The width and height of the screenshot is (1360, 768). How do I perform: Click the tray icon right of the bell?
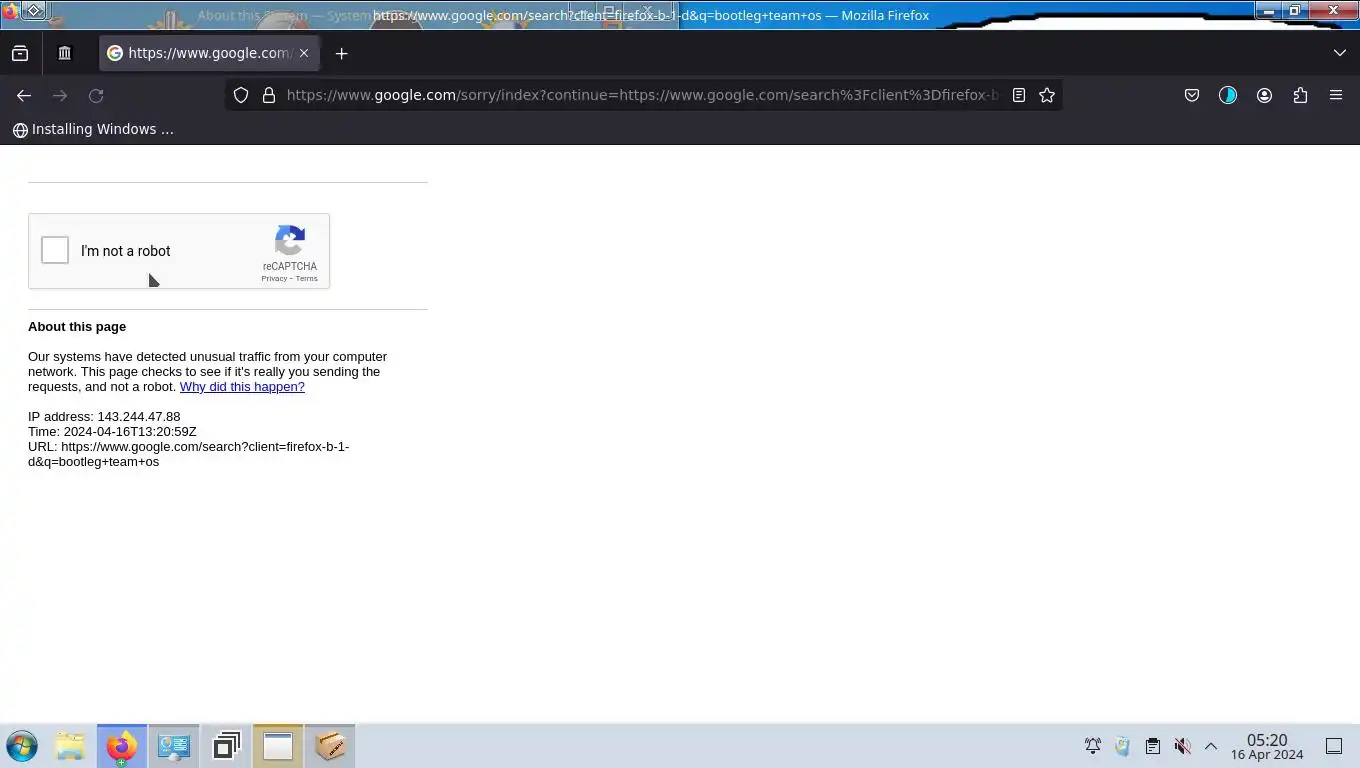tap(1122, 746)
